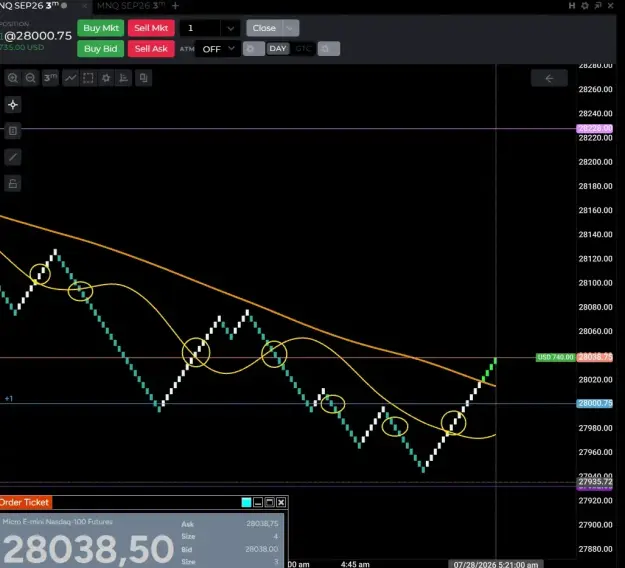Viewport: 625px width, 568px height.
Task: Click the Close position button
Action: (264, 28)
